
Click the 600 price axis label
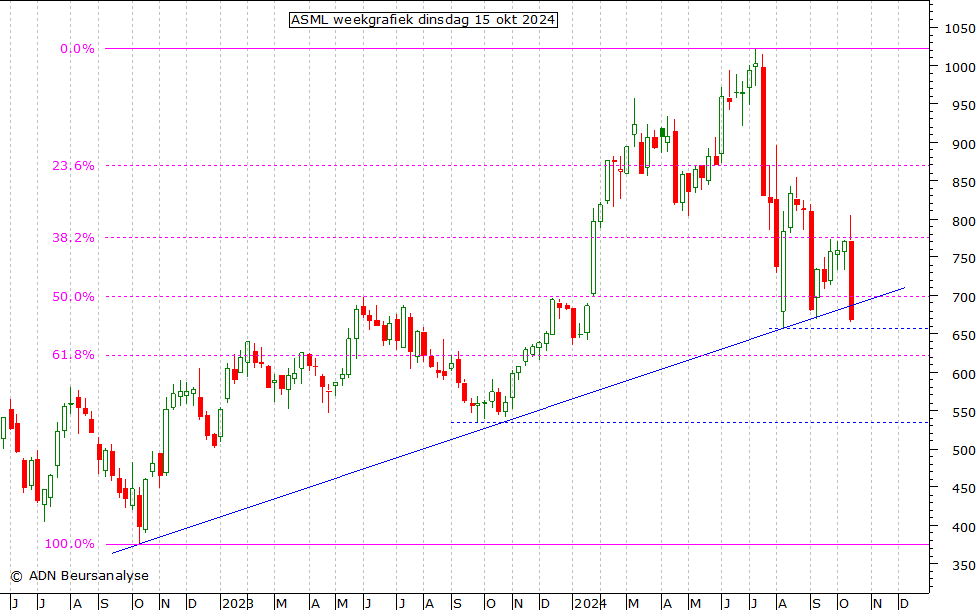click(963, 374)
